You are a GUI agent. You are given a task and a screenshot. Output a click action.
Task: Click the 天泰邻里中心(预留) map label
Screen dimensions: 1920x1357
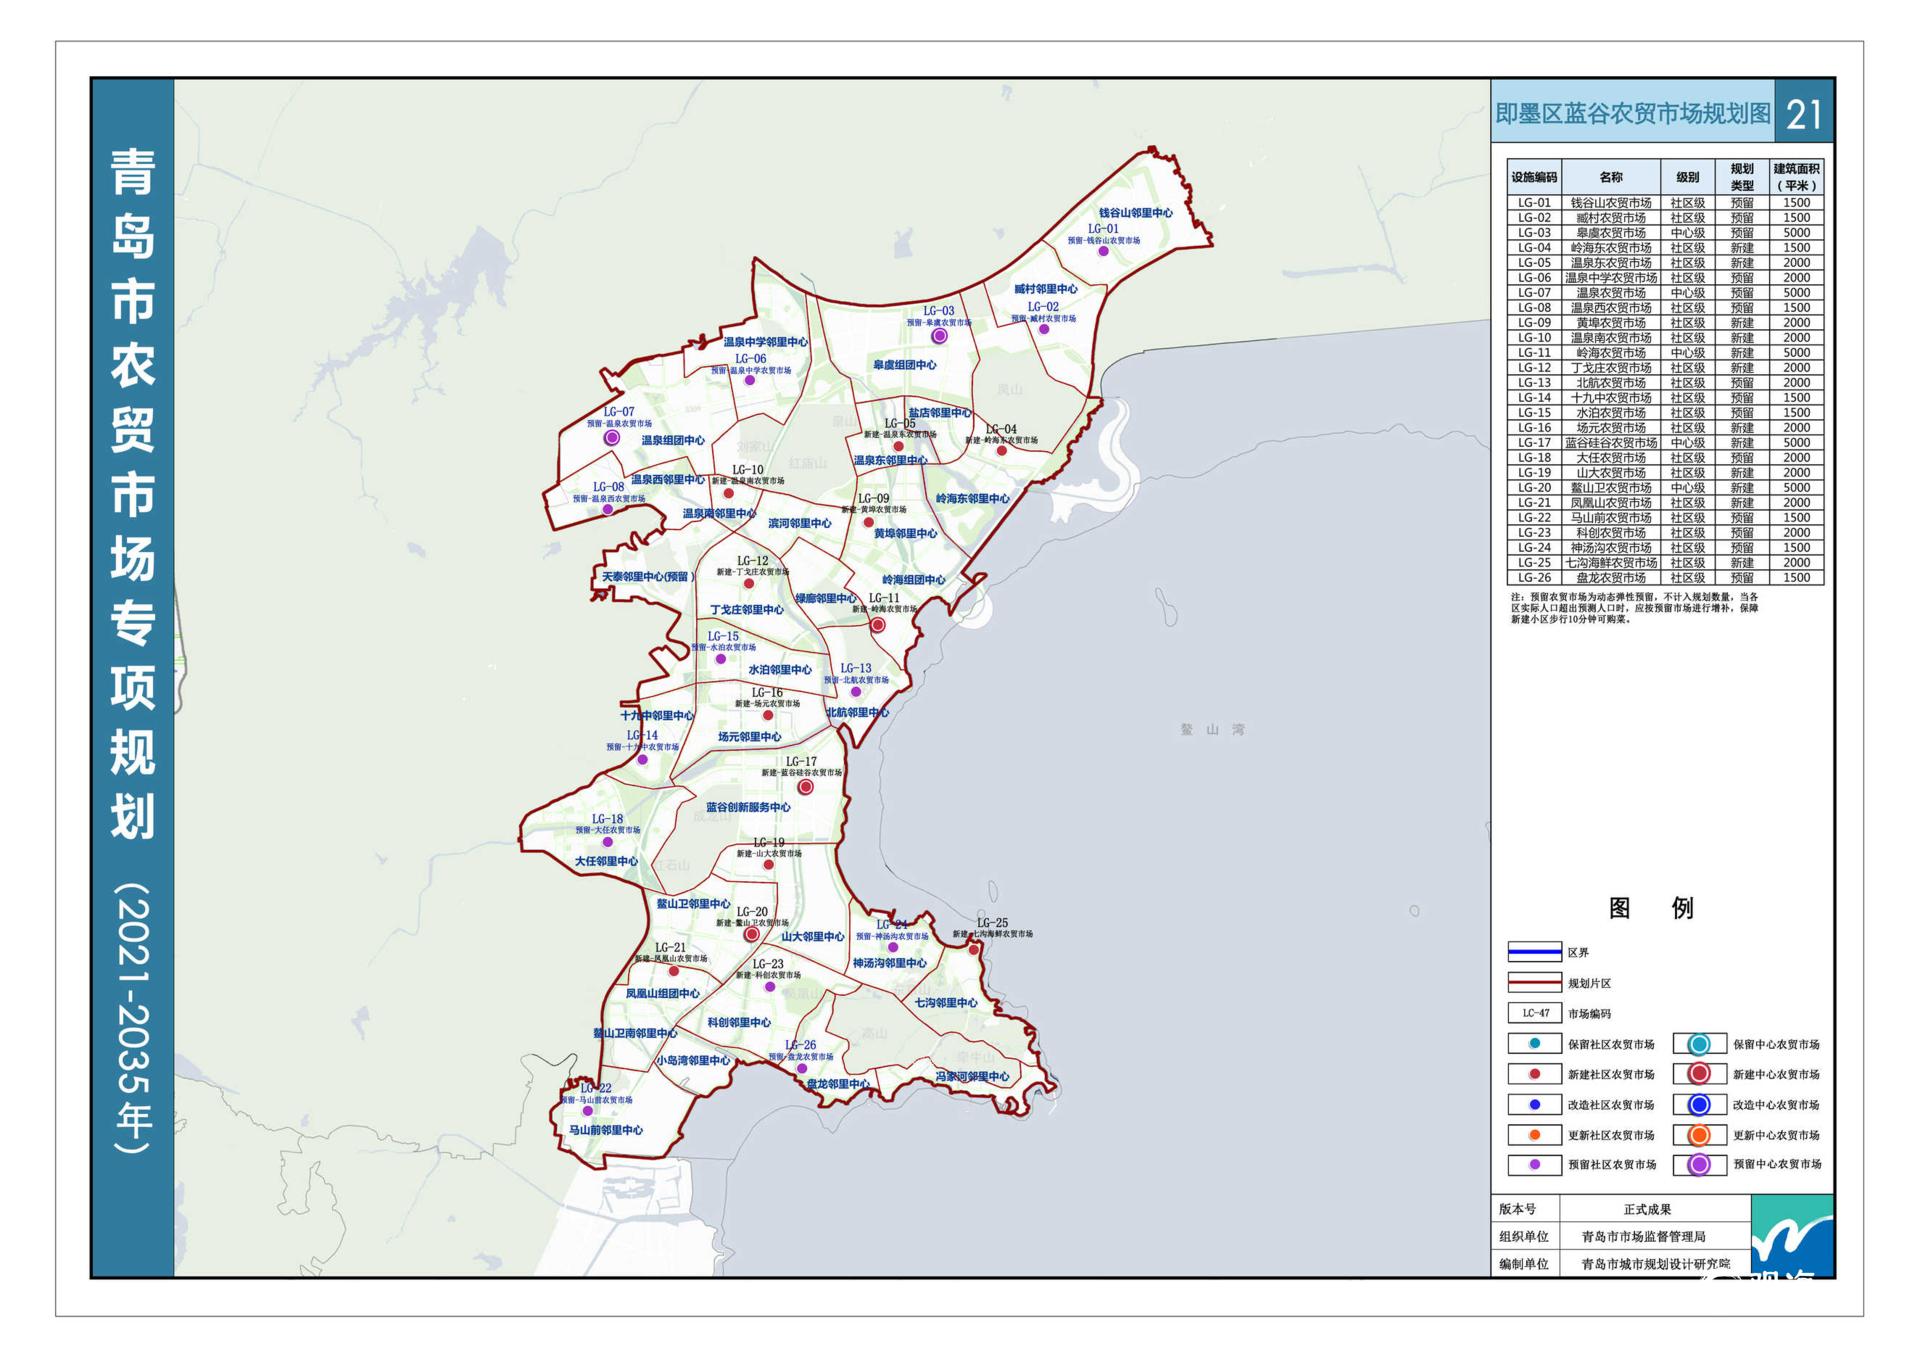pyautogui.click(x=648, y=577)
